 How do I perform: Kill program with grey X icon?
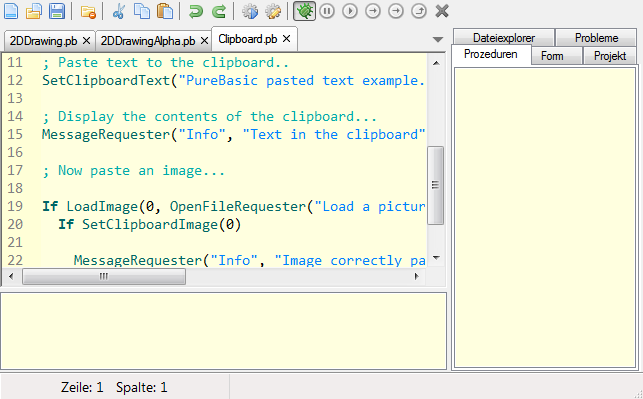442,11
